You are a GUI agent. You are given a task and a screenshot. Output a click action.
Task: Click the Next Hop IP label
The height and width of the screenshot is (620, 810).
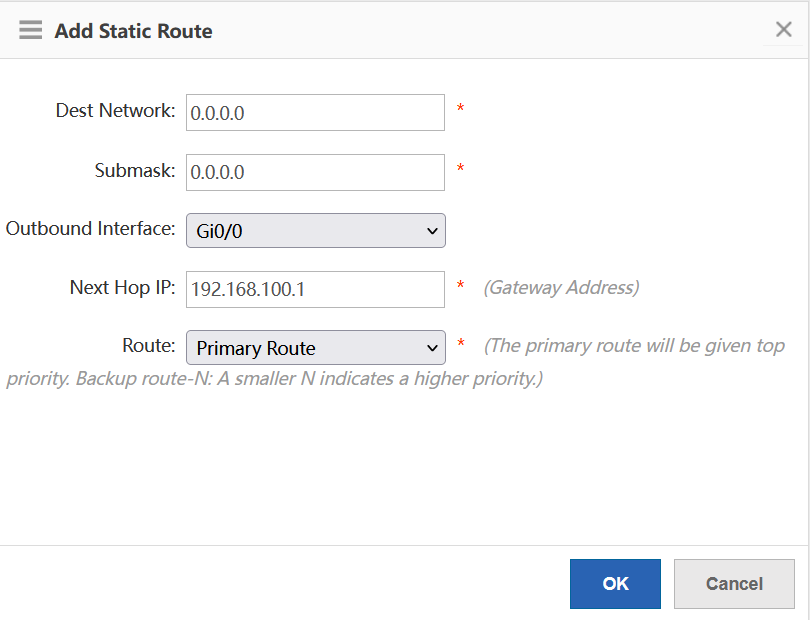123,287
